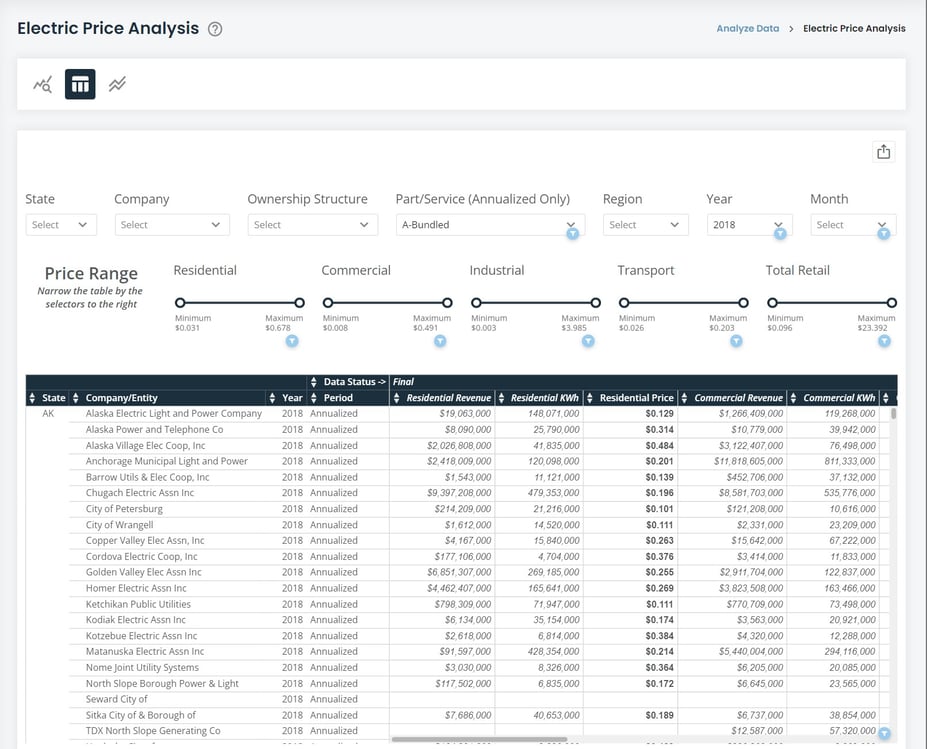Screen dimensions: 927x749
Task: Sort by State column arrows
Action: click(32, 398)
